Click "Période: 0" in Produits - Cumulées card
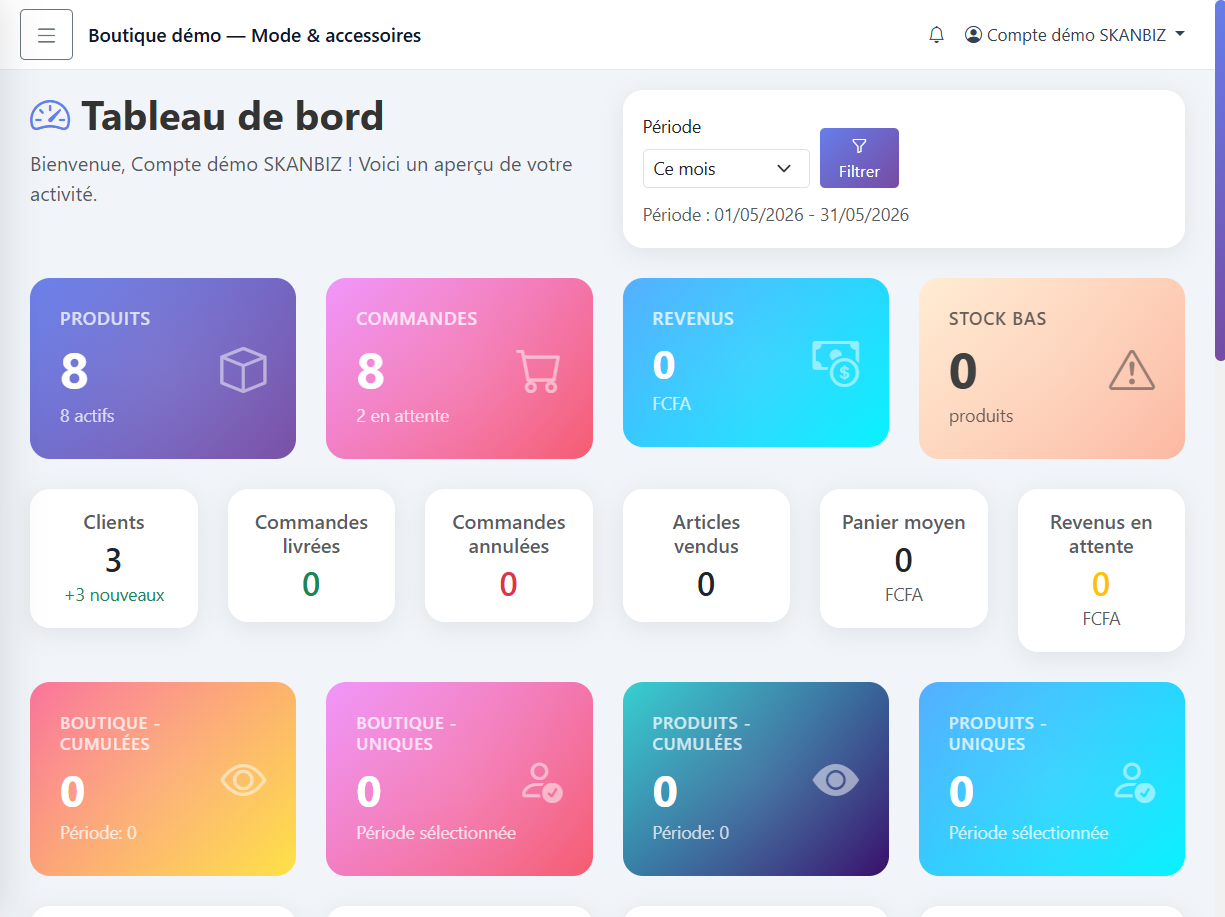 click(x=691, y=833)
